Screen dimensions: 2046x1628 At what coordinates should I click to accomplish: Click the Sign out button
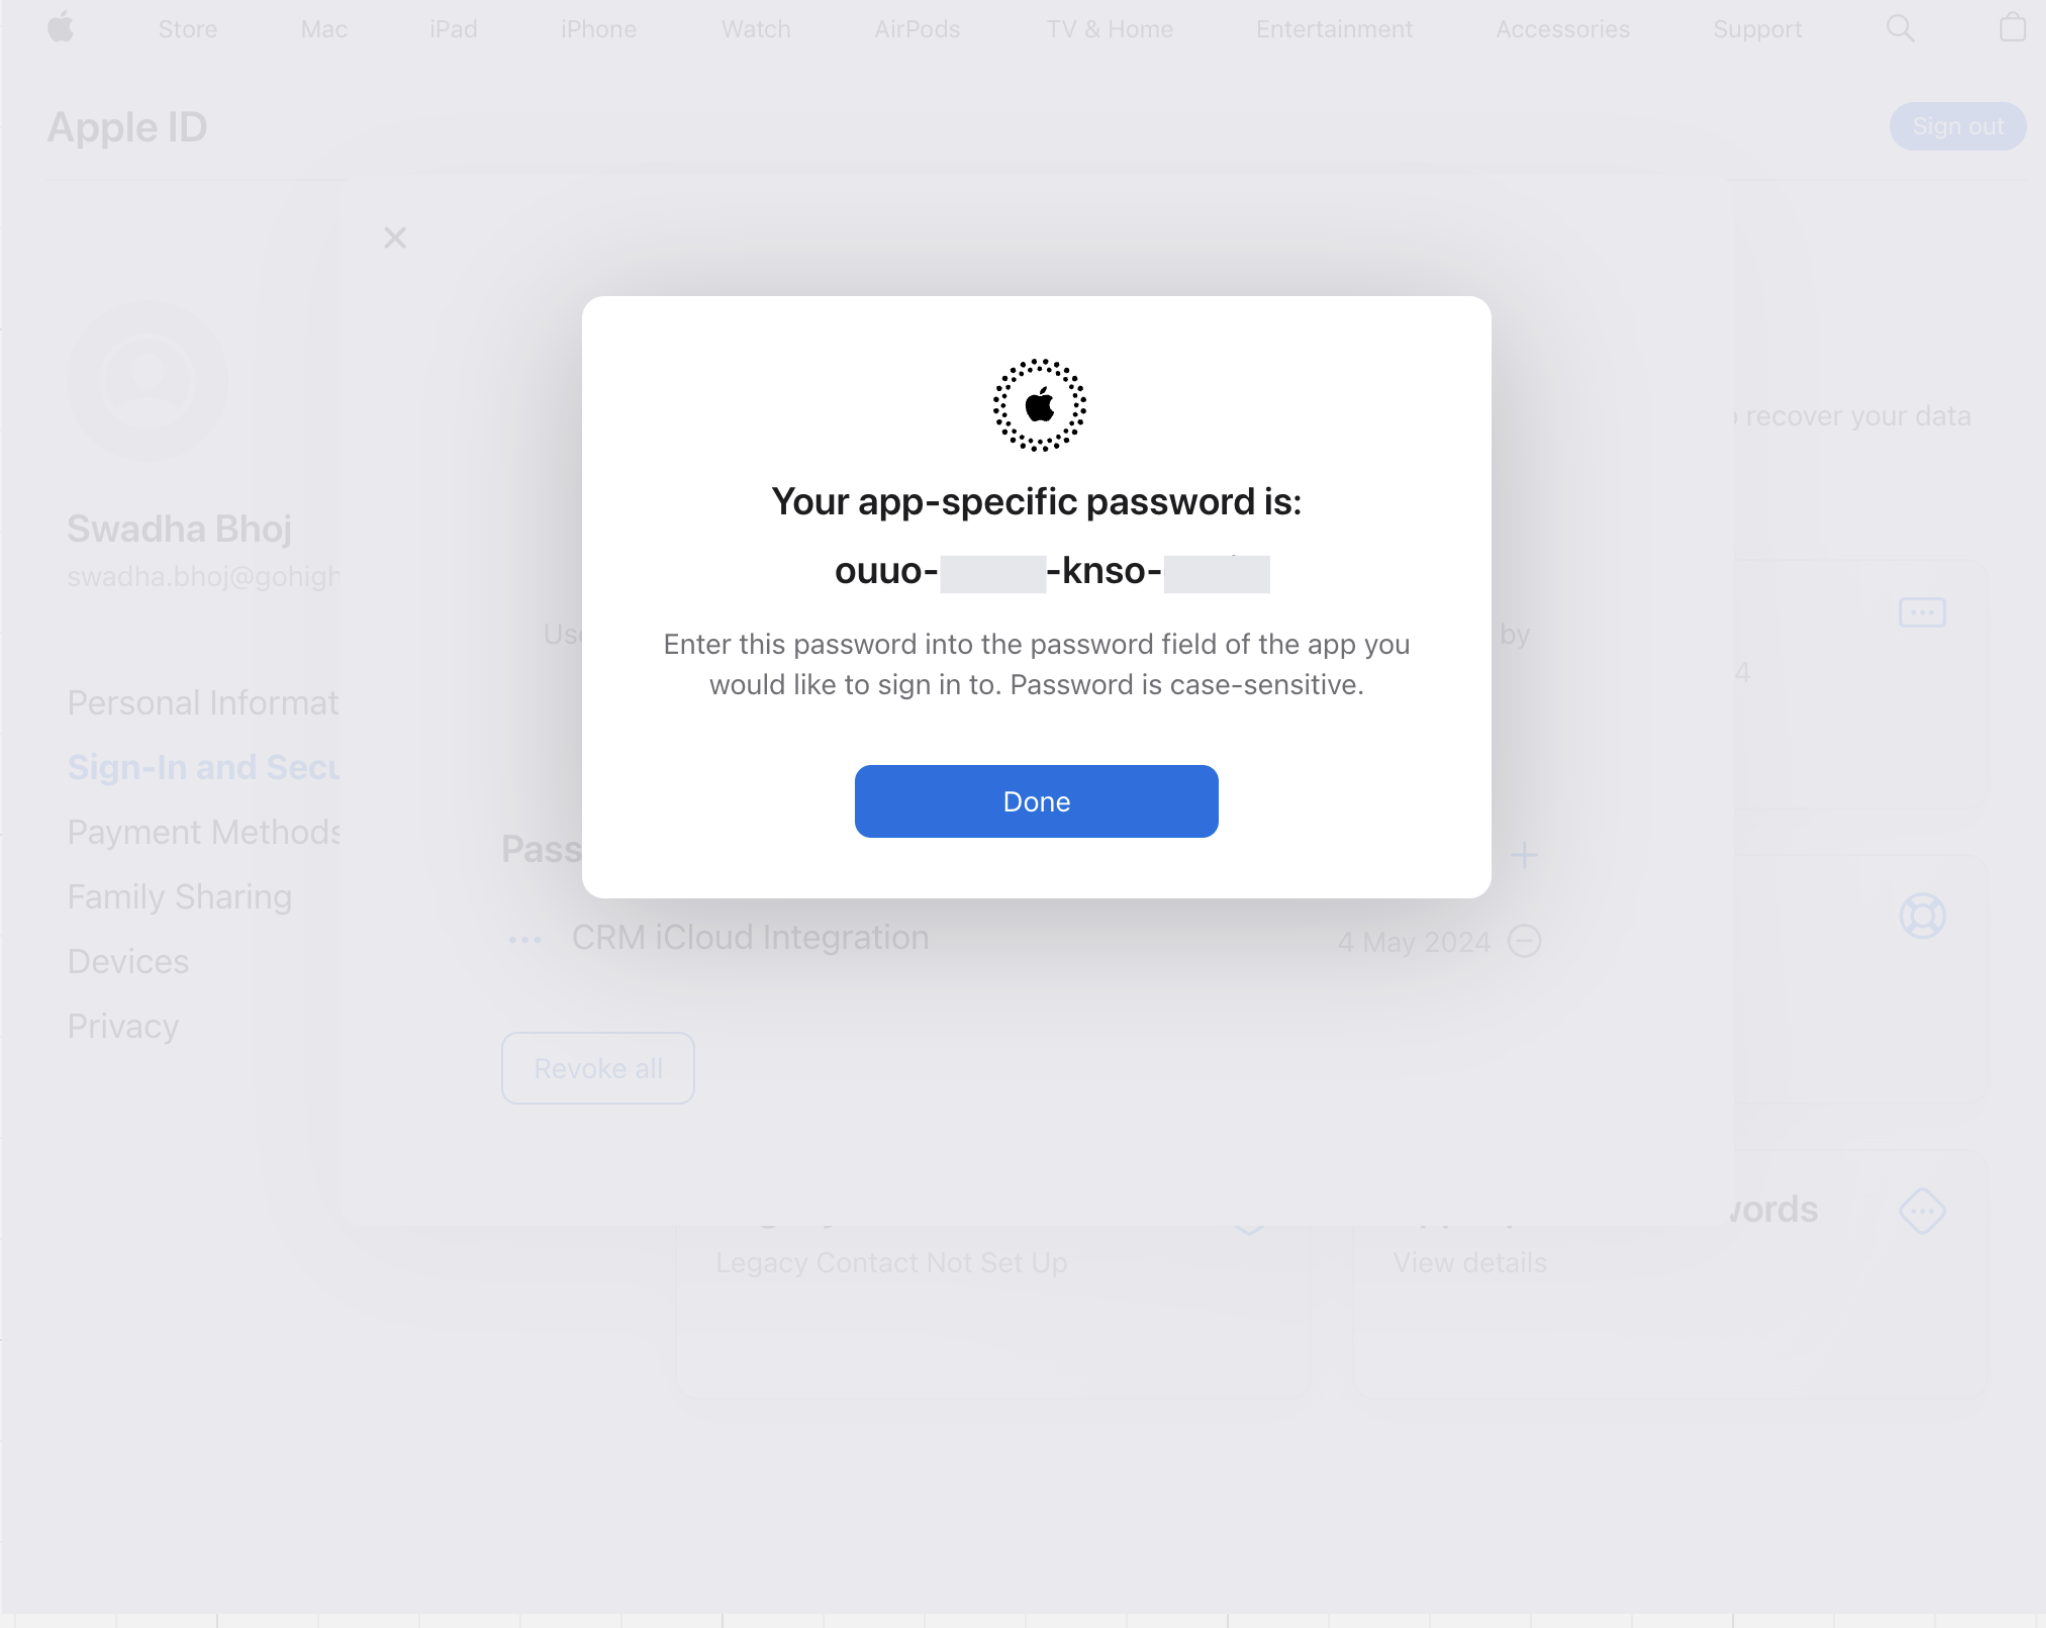click(1957, 126)
